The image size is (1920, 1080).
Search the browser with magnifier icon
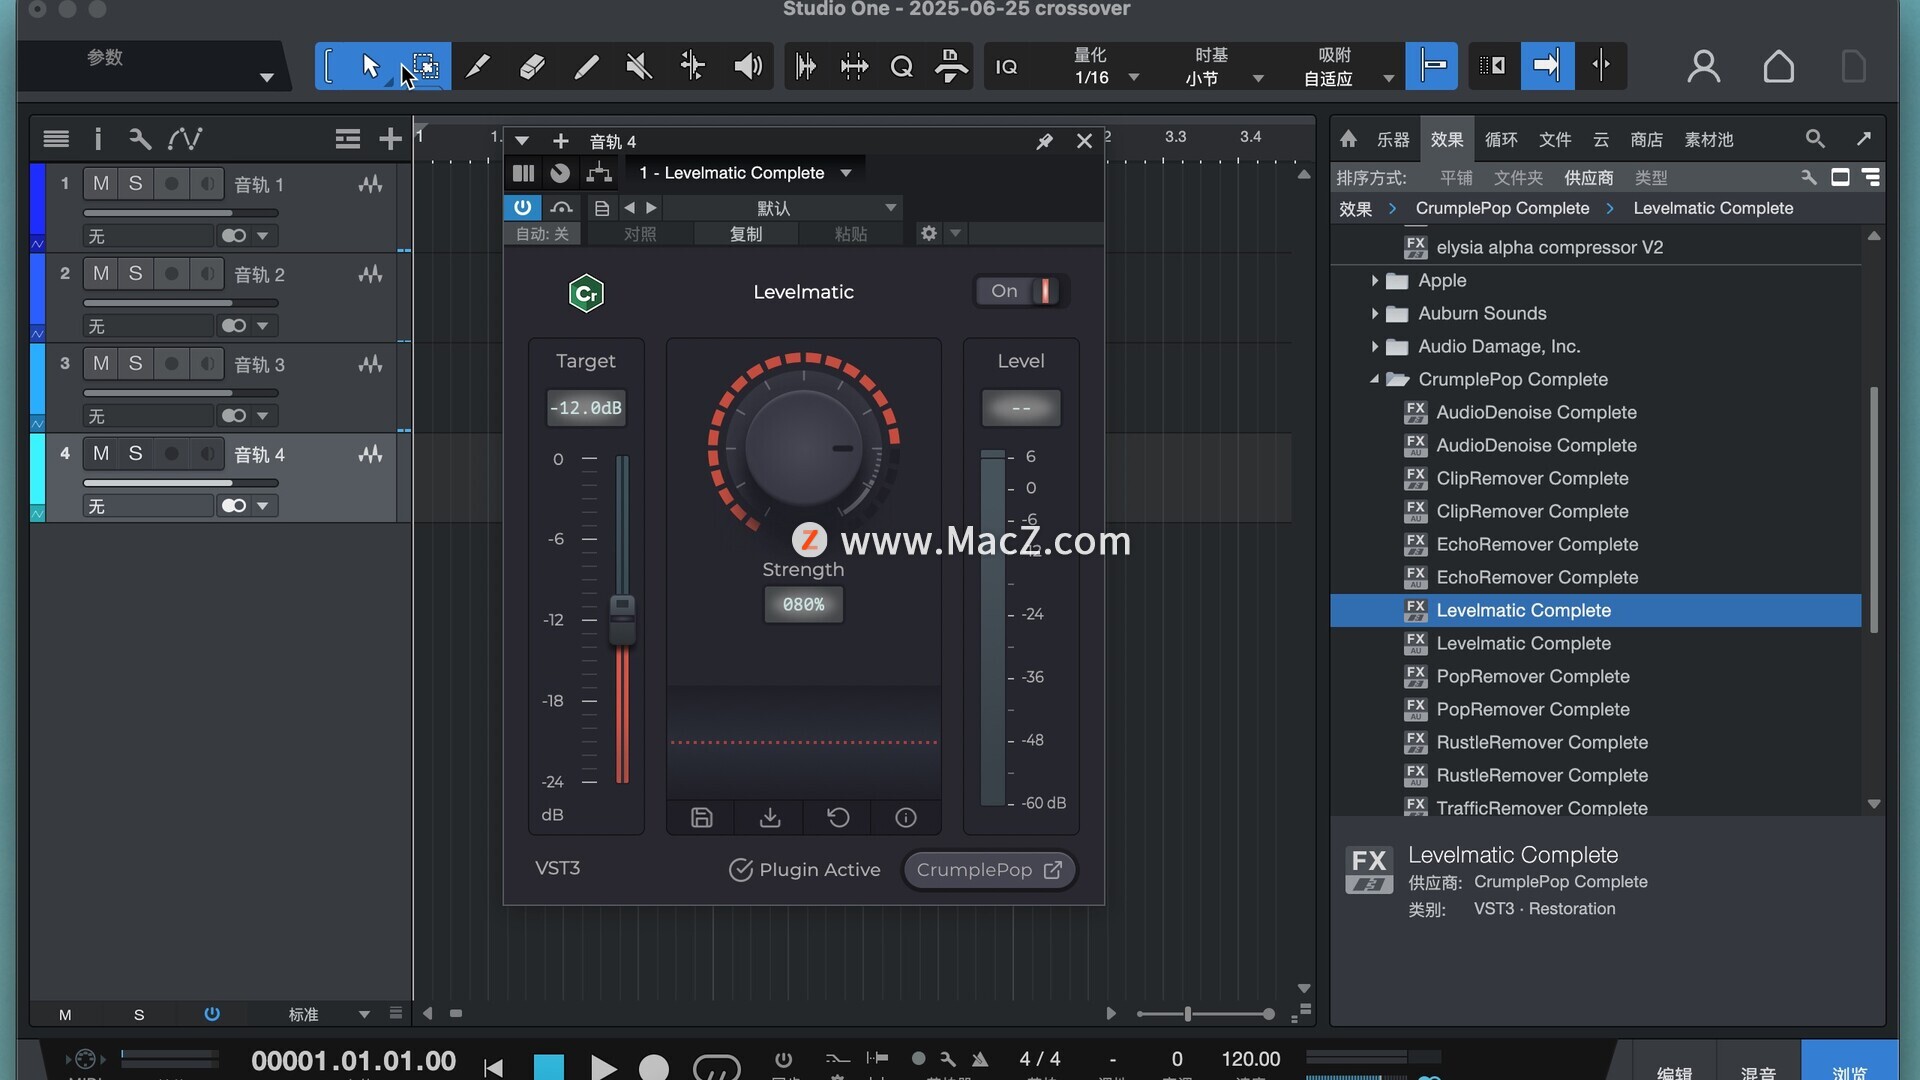1815,139
